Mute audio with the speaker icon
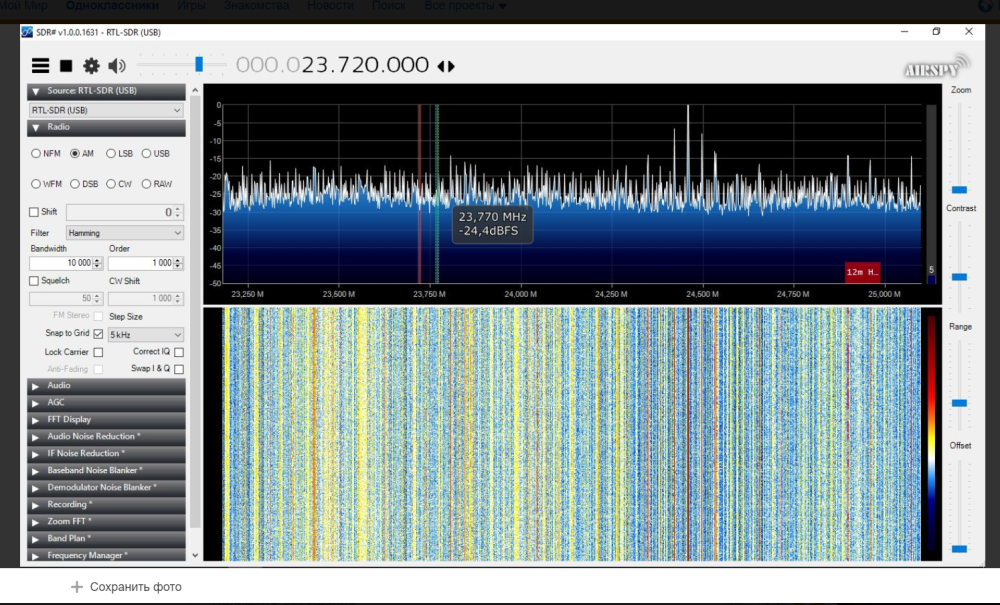This screenshot has width=1000, height=605. 117,66
